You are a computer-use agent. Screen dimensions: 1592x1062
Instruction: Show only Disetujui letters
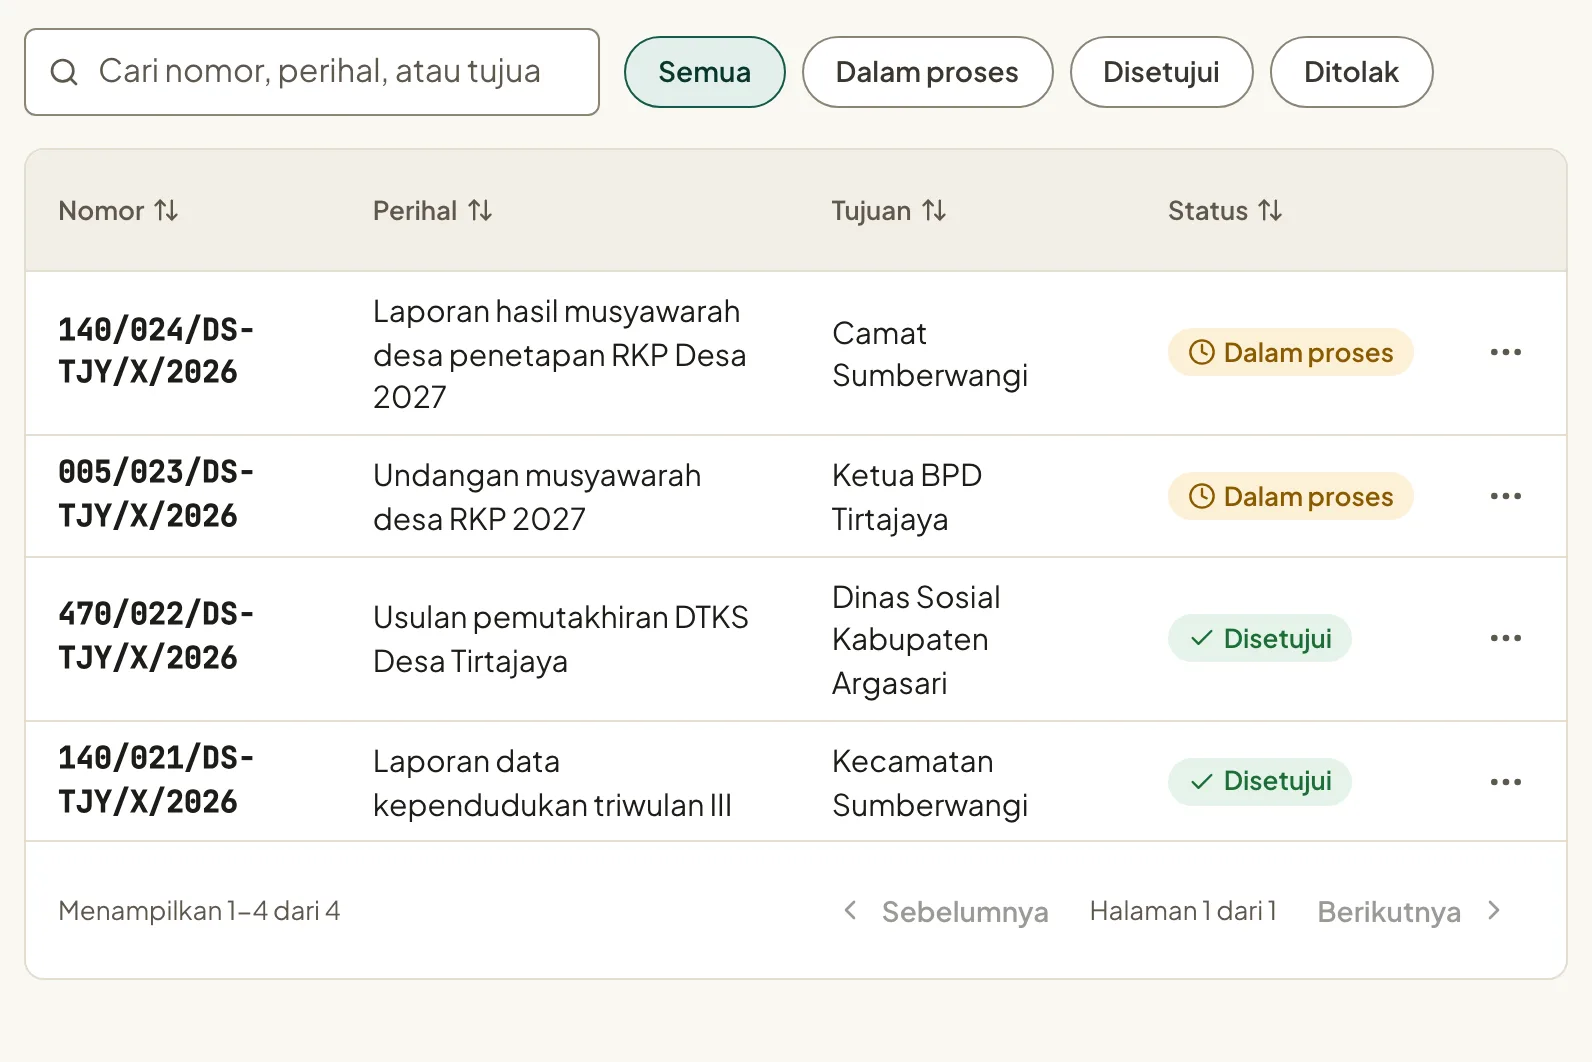pos(1161,72)
